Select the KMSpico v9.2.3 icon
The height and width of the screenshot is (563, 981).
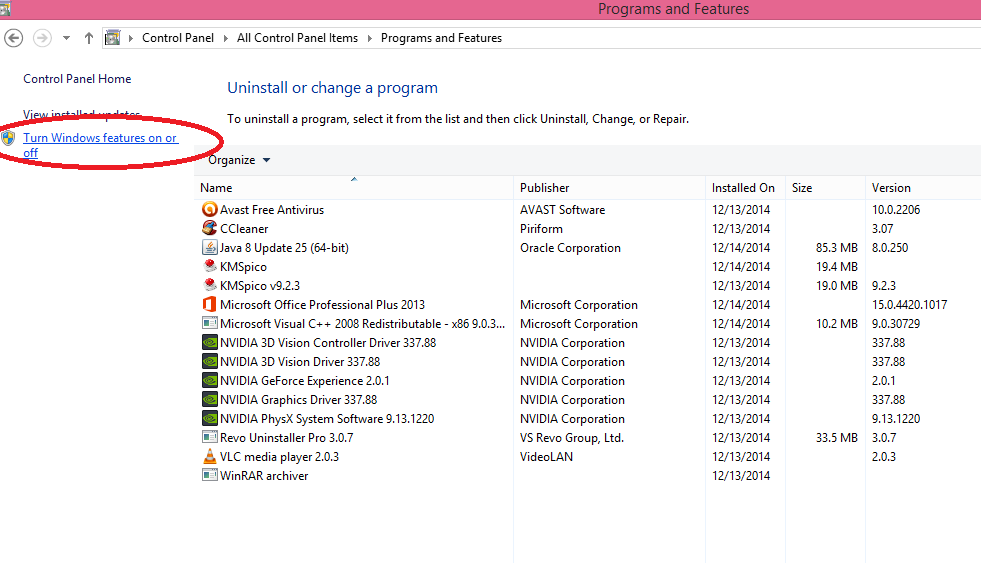[210, 285]
